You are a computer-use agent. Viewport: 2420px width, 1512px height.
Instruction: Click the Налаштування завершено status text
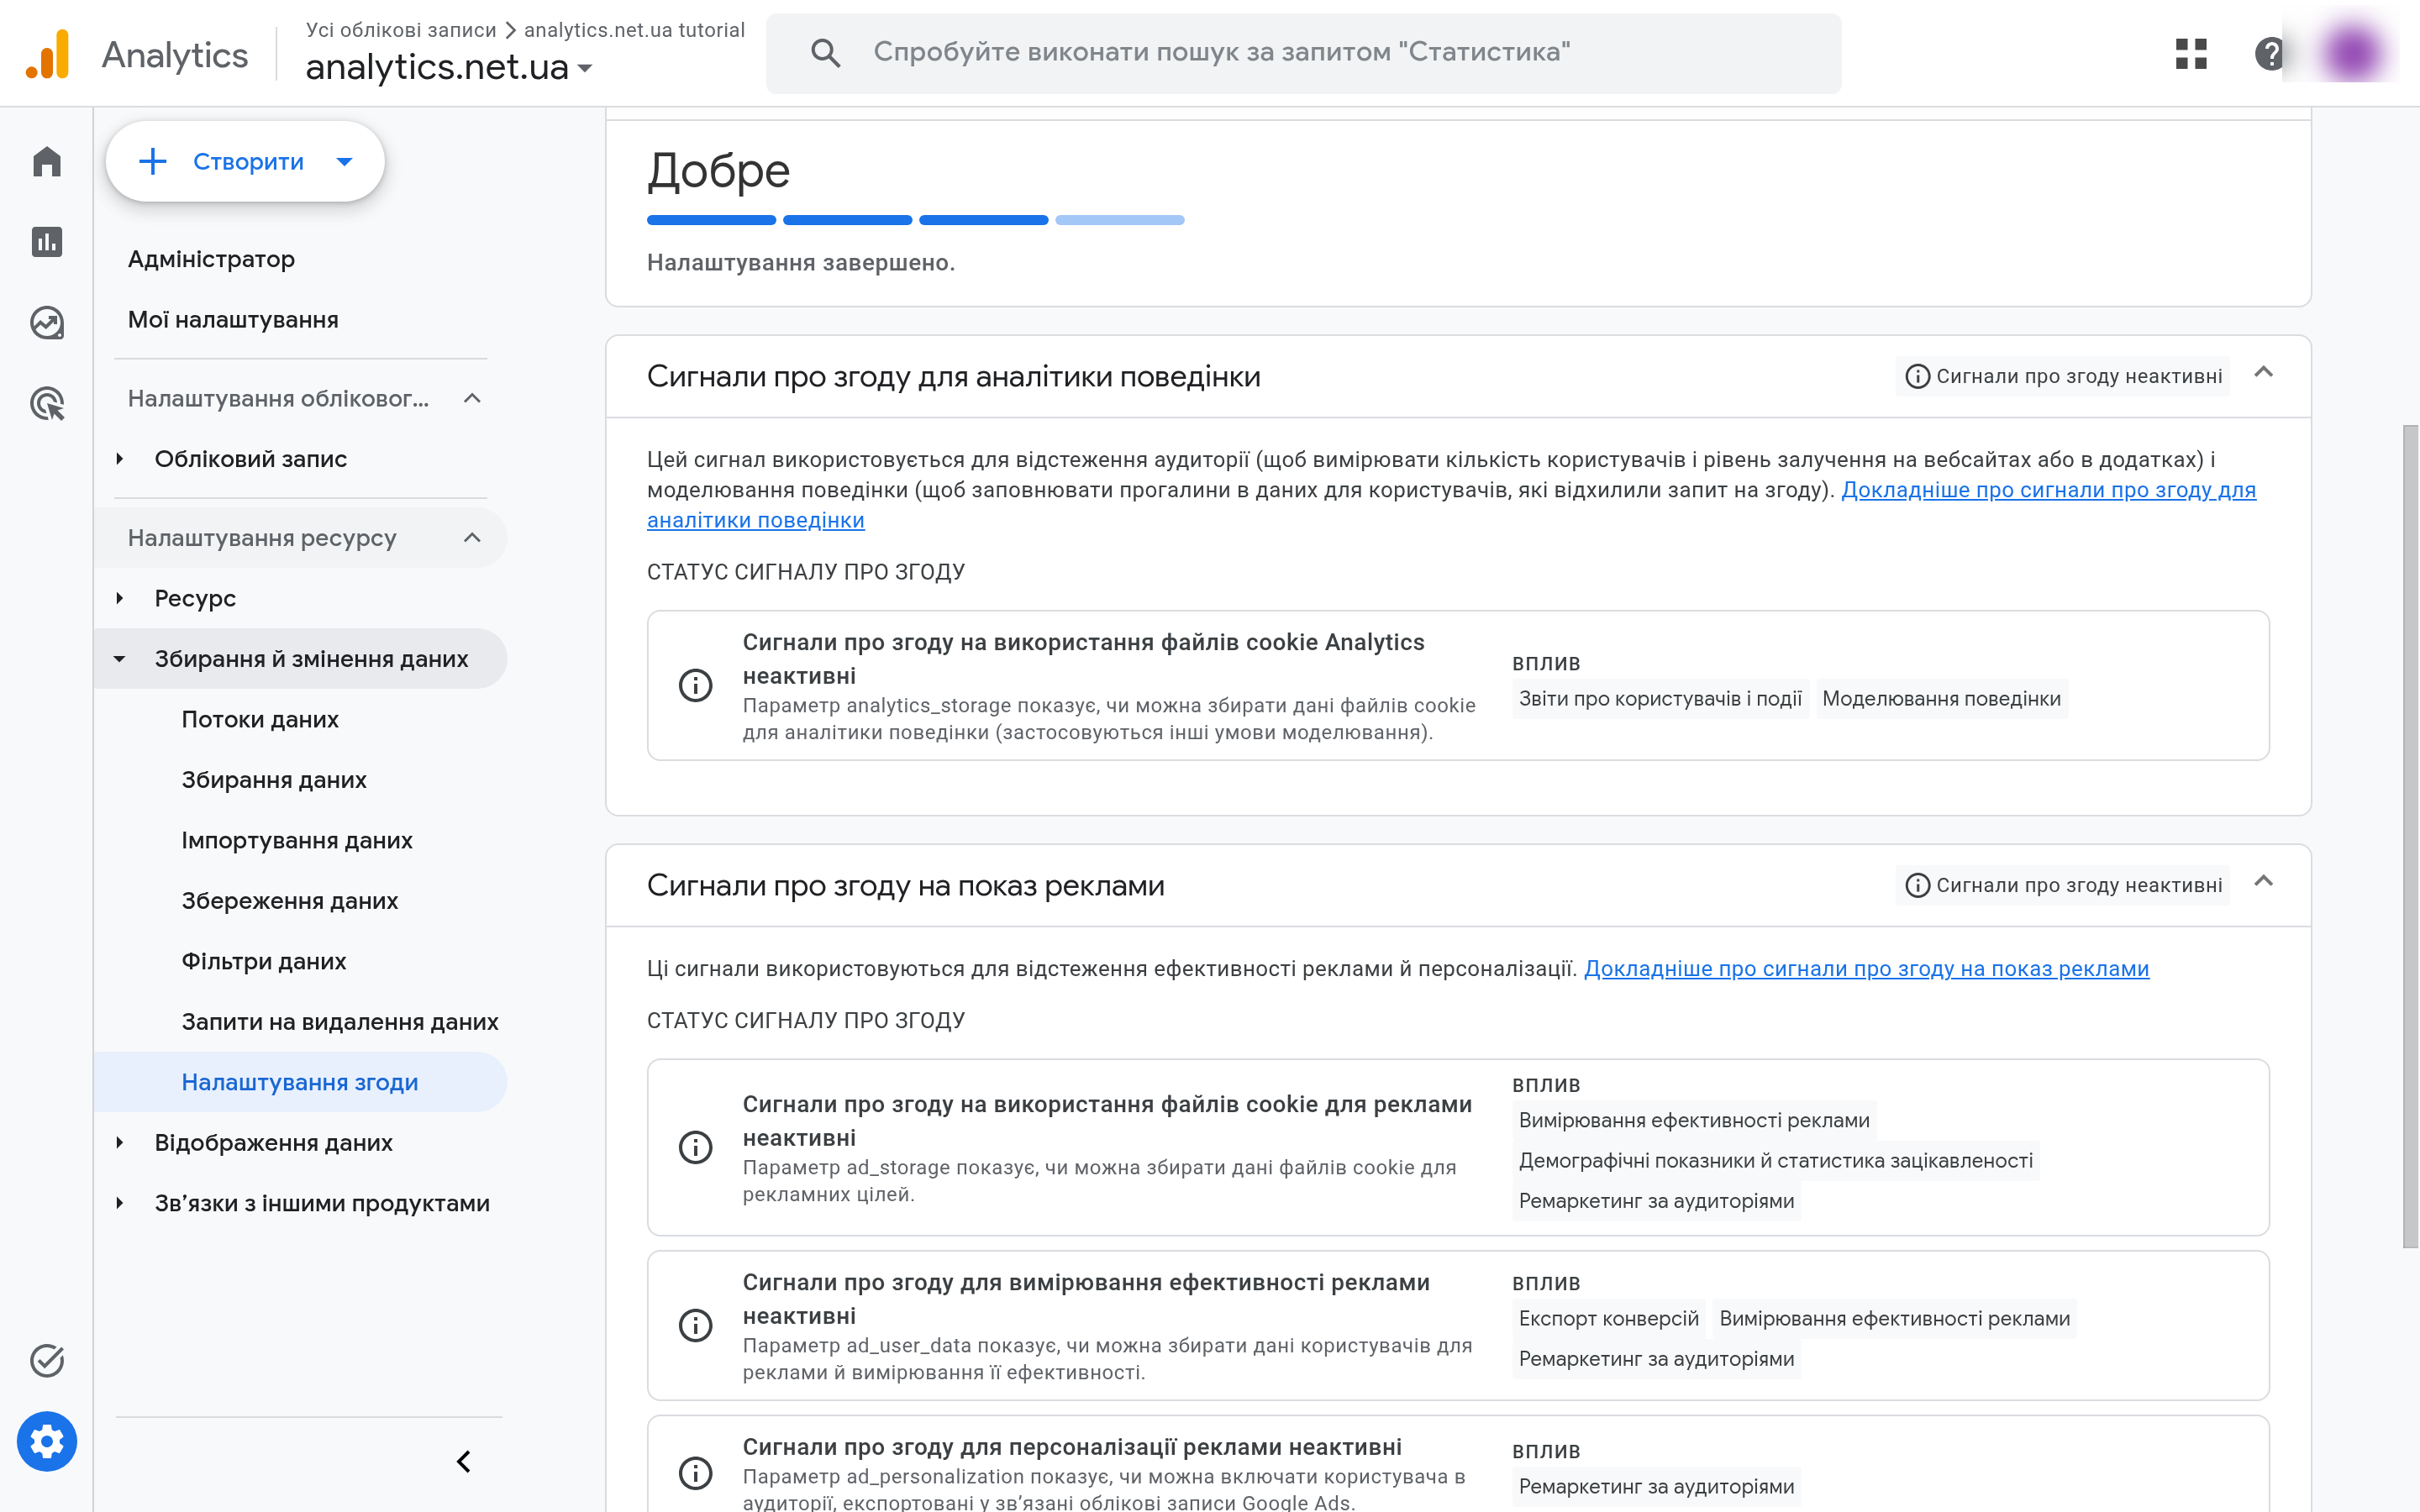801,263
